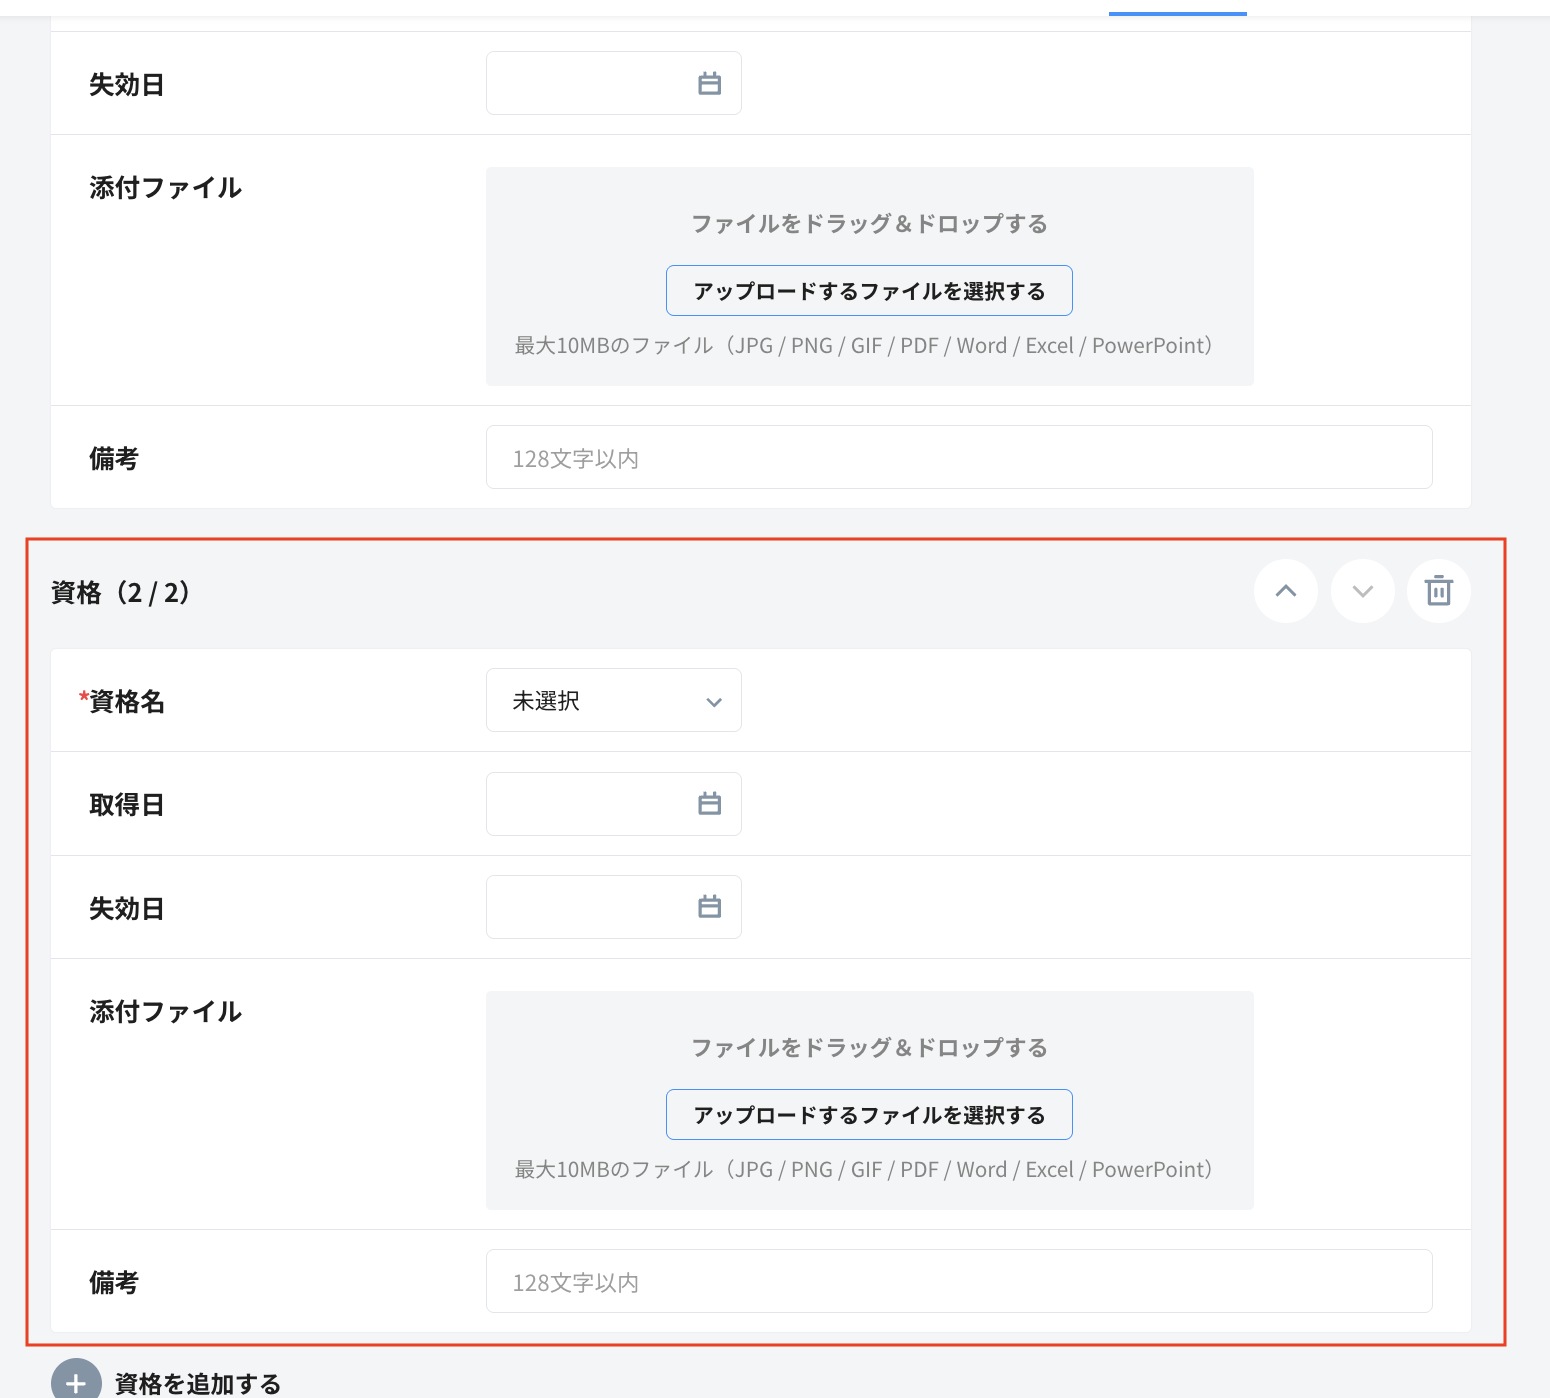Click the 資格を追加する link text
Screen dimensions: 1550x1398
tap(198, 1383)
